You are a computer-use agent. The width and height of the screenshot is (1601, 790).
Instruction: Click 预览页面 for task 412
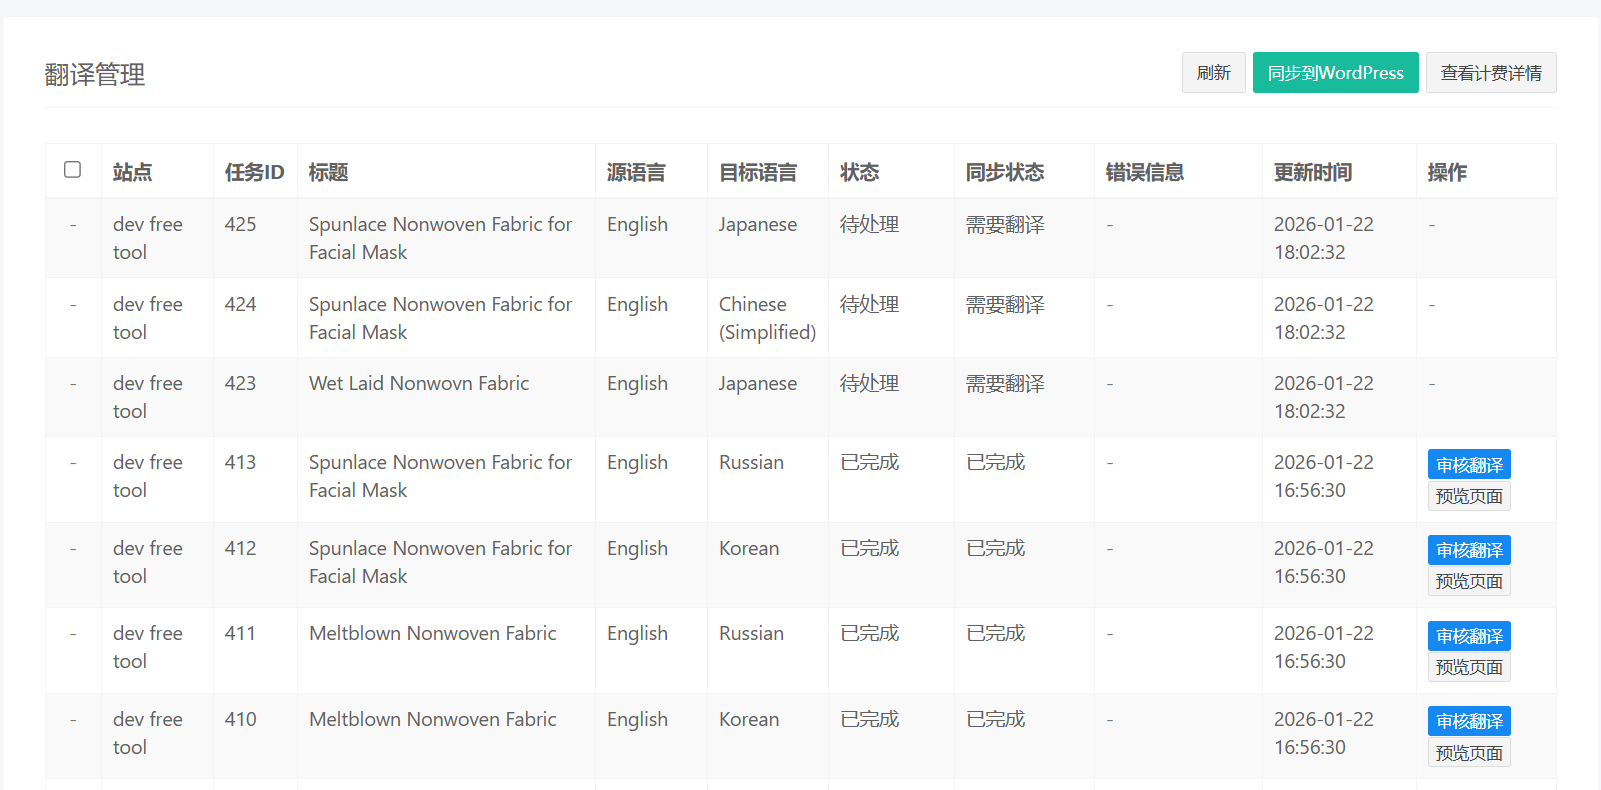[x=1468, y=582]
